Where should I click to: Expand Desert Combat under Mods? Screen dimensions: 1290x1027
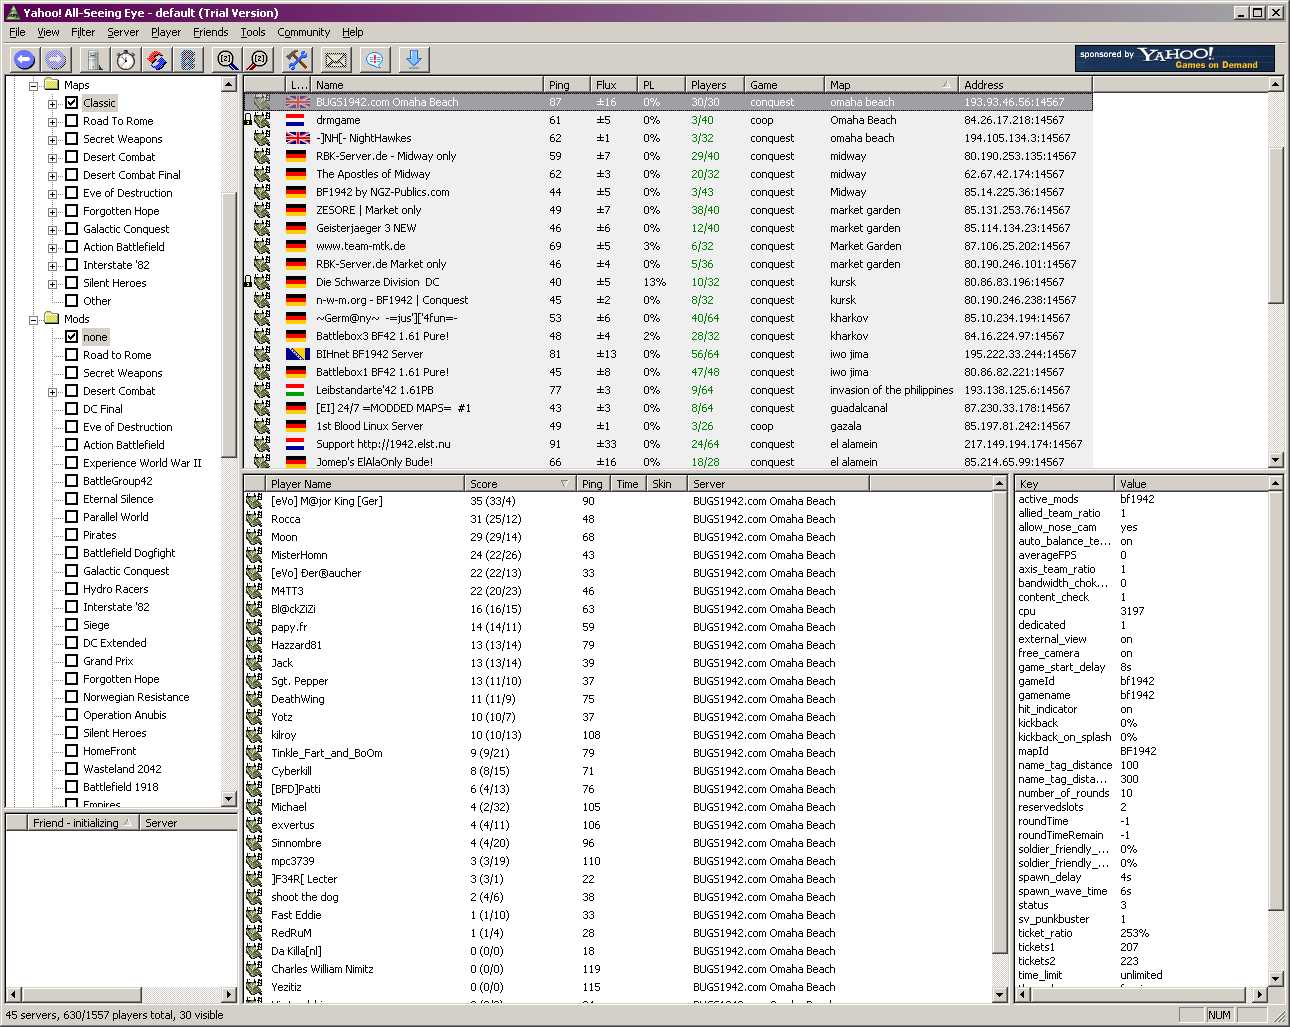(53, 391)
